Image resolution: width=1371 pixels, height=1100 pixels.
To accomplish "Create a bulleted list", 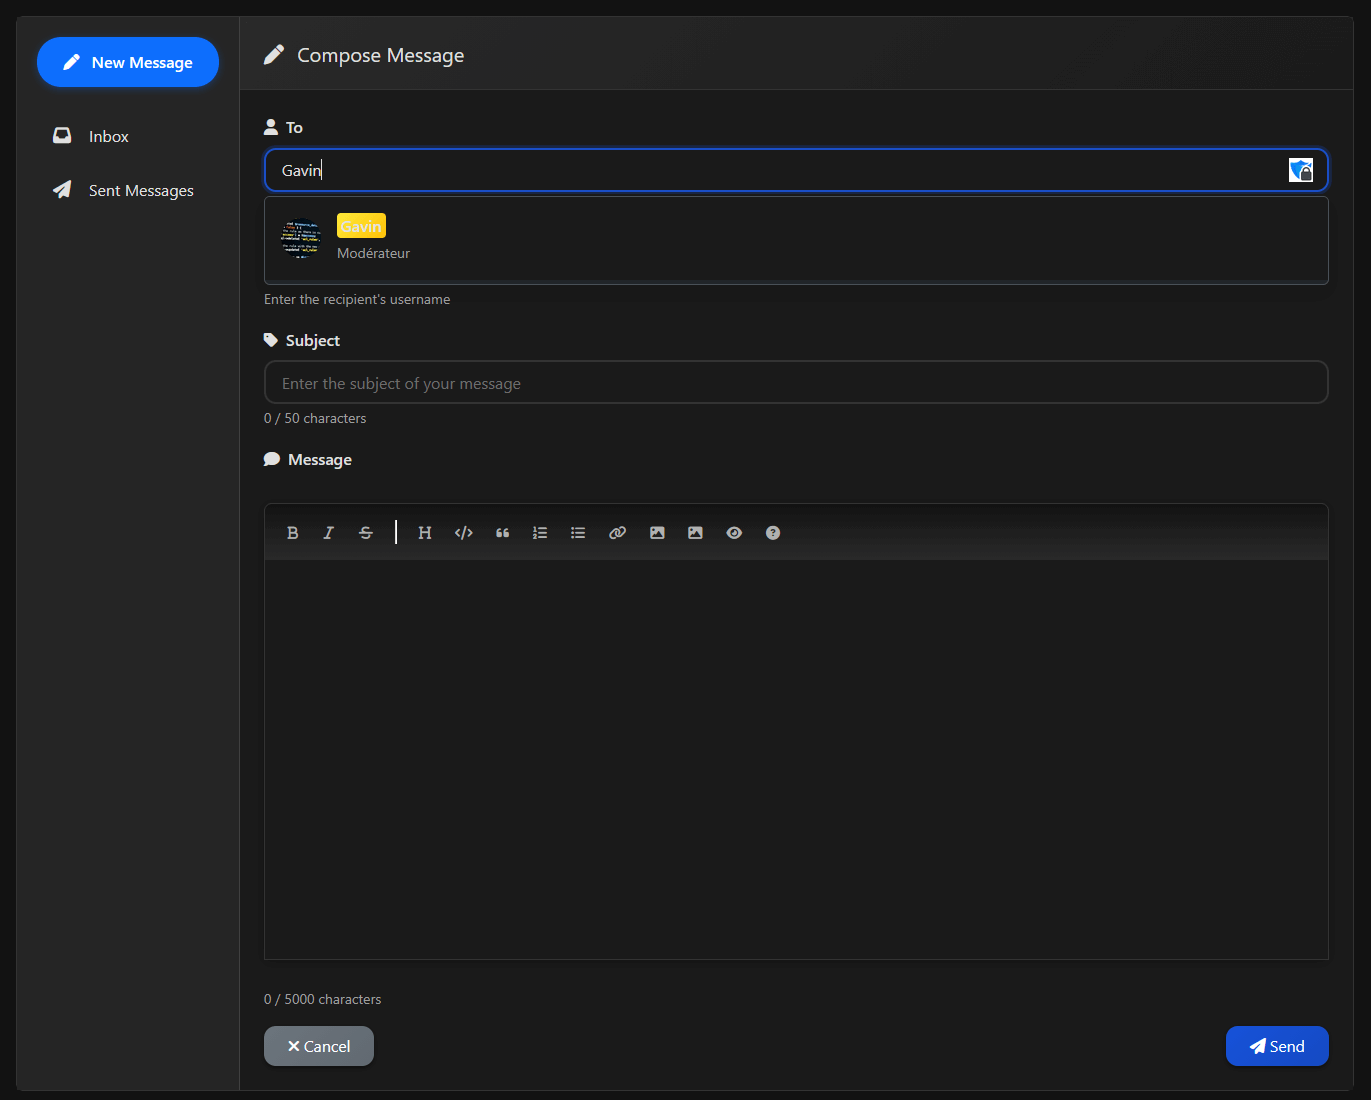I will pos(578,533).
